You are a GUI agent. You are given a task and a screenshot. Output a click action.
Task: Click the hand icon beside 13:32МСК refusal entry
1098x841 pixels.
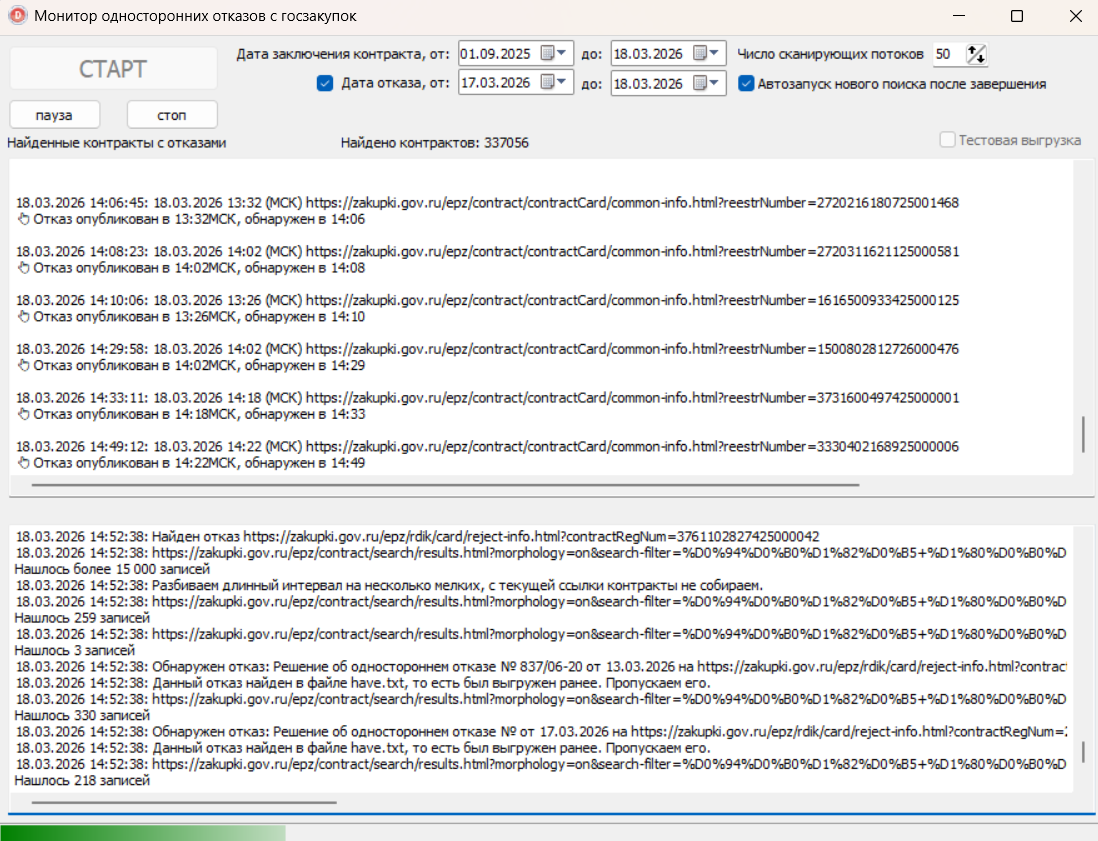tap(24, 219)
